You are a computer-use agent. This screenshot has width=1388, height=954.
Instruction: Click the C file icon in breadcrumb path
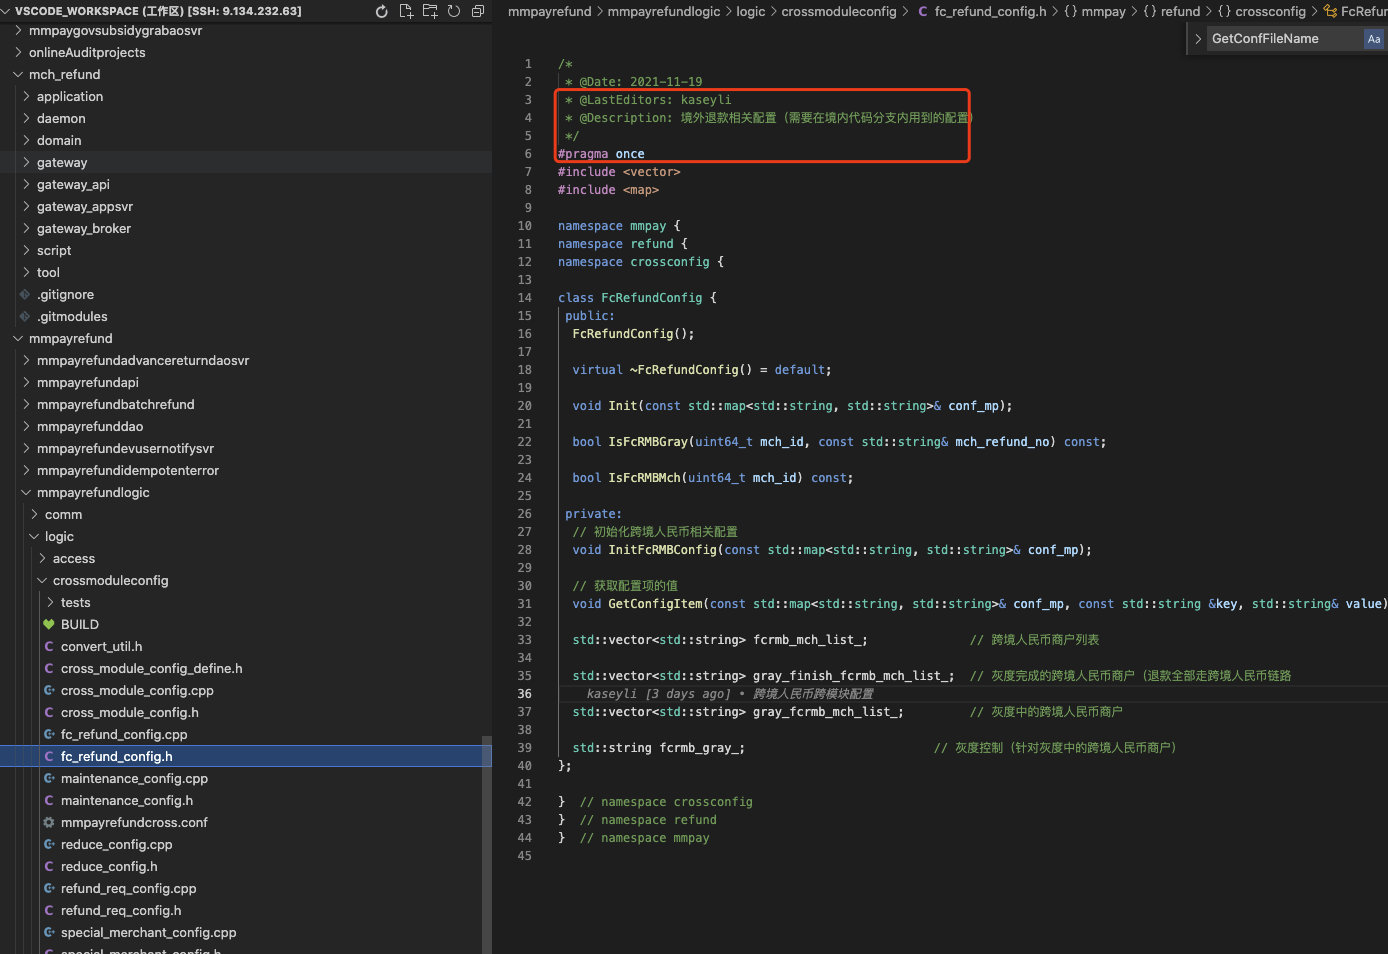click(922, 11)
